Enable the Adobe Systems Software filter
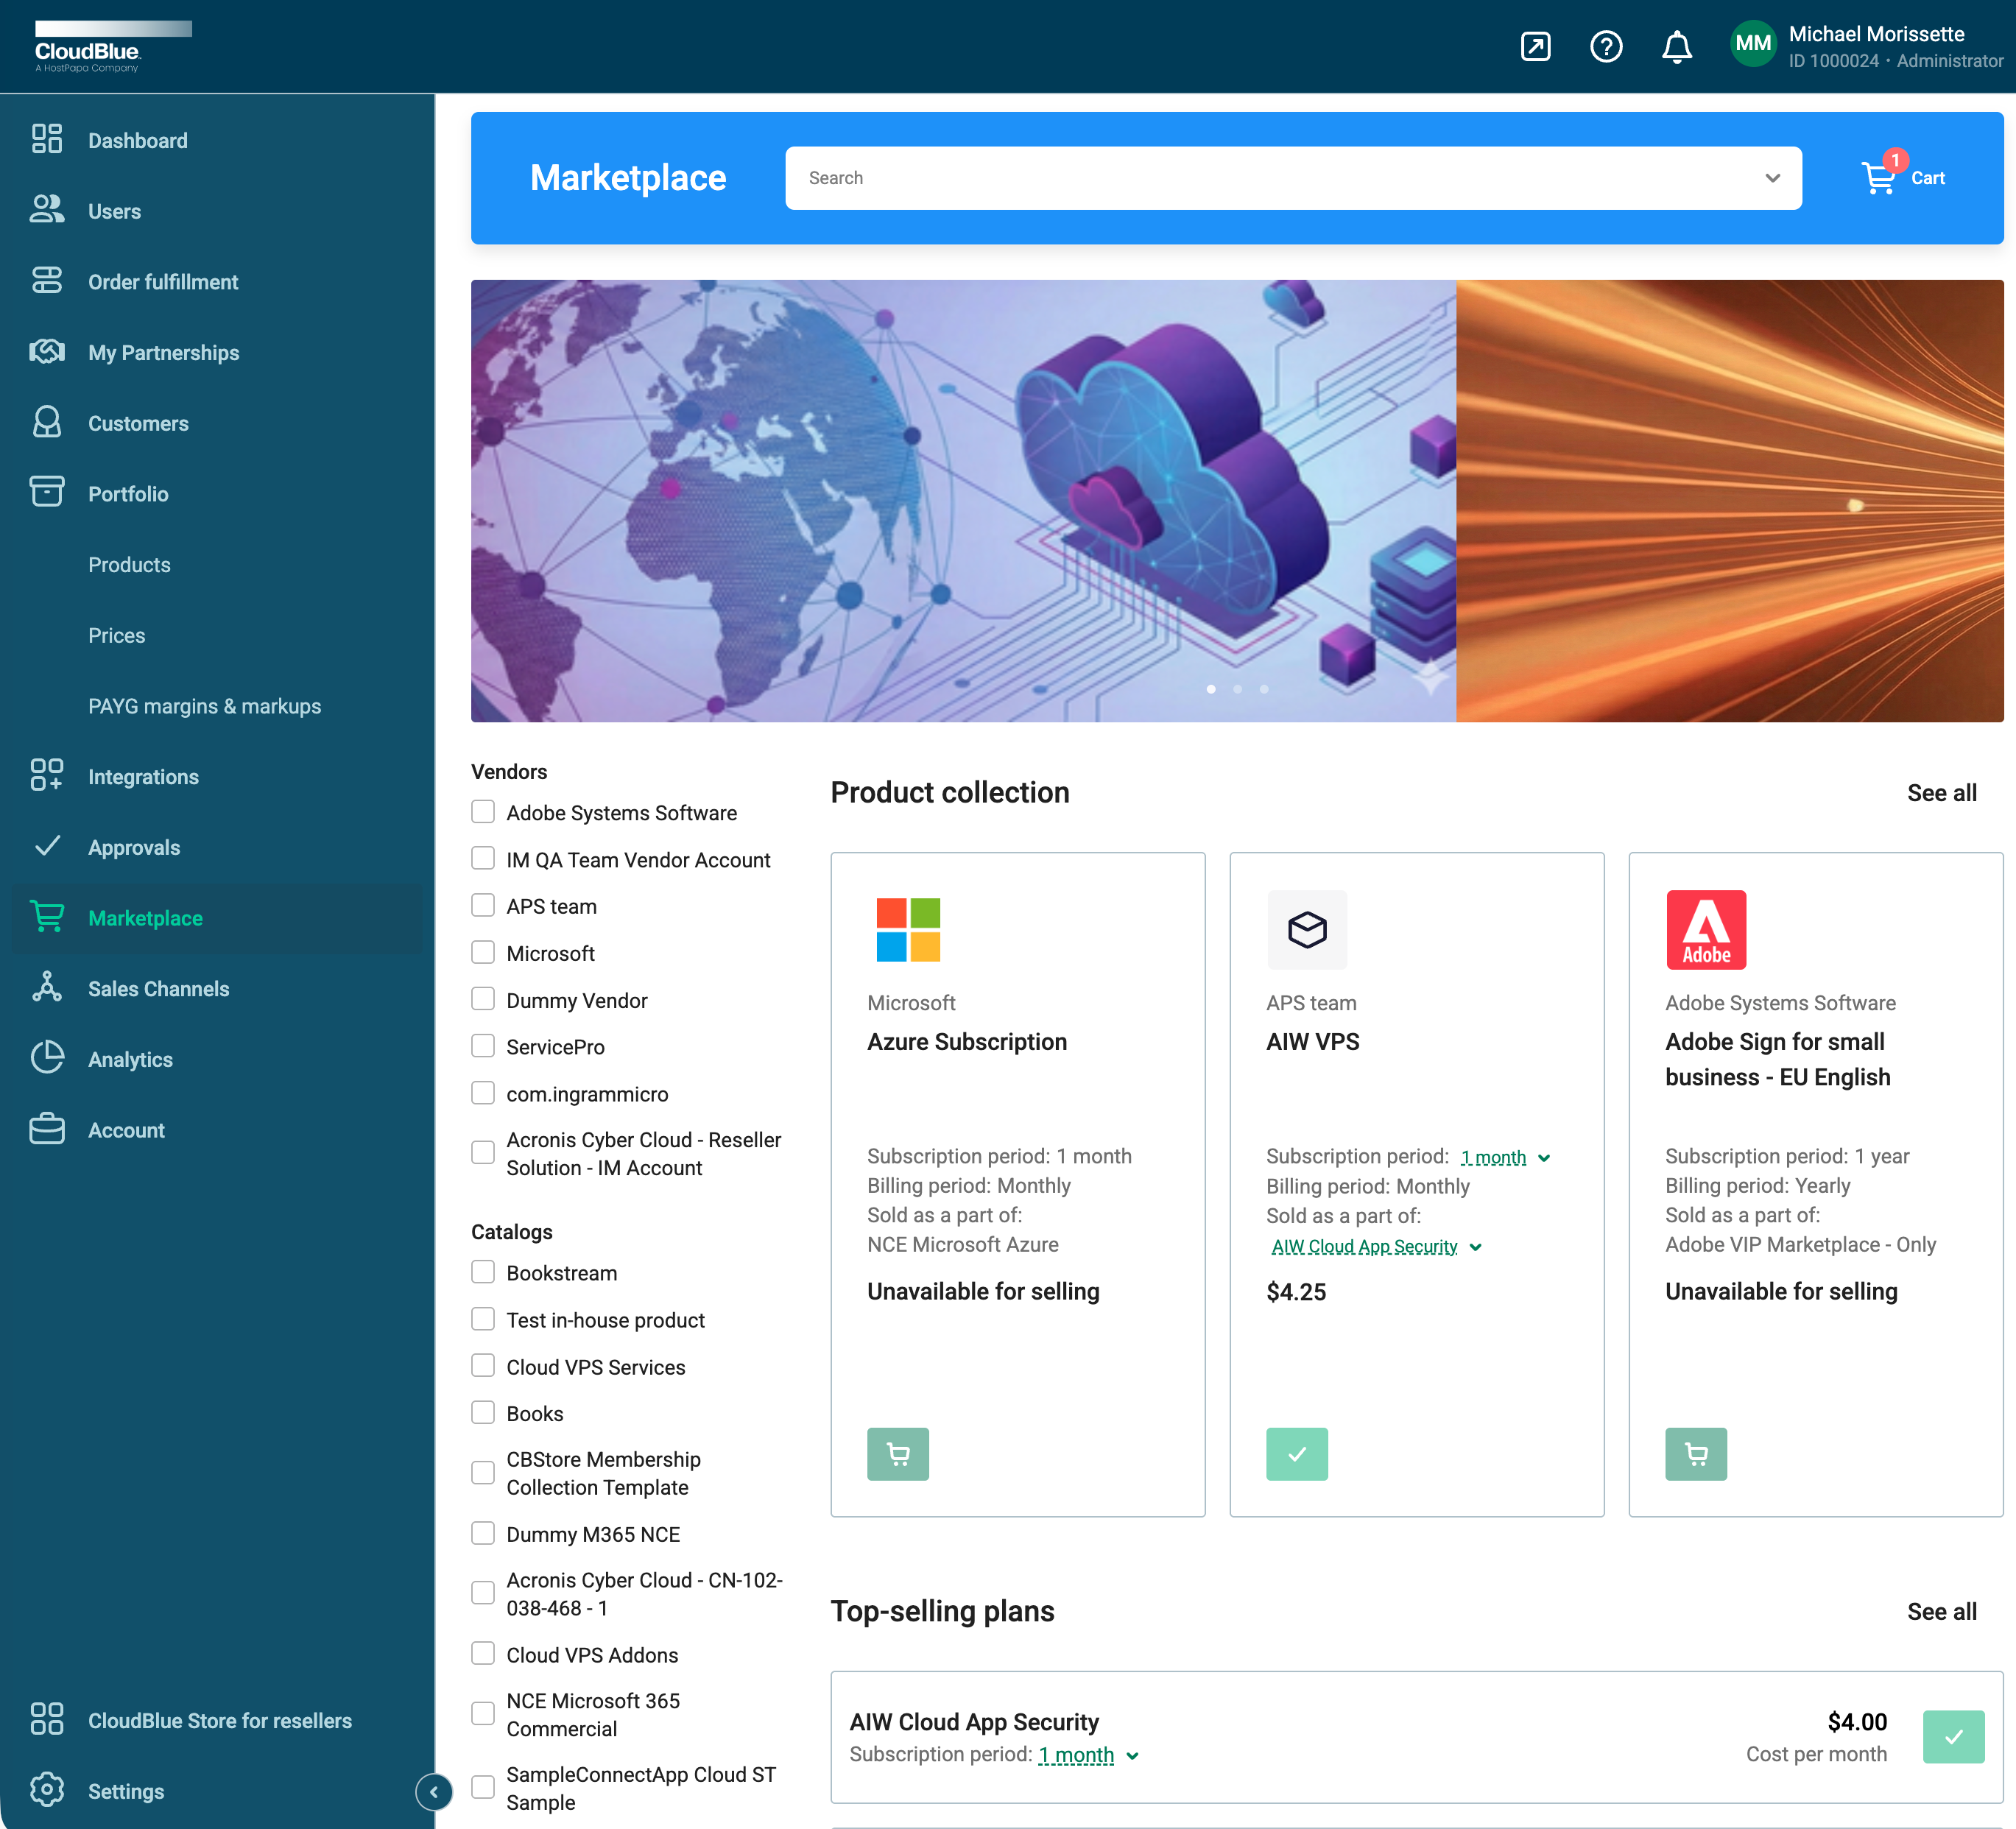Viewport: 2016px width, 1829px height. pos(483,812)
